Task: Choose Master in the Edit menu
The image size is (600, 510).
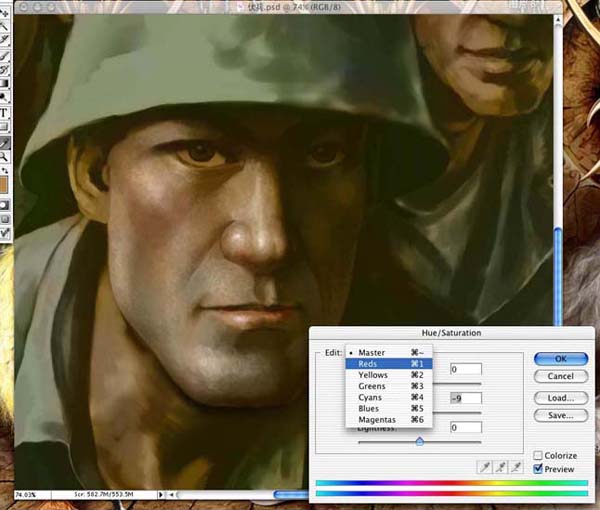Action: tap(389, 352)
